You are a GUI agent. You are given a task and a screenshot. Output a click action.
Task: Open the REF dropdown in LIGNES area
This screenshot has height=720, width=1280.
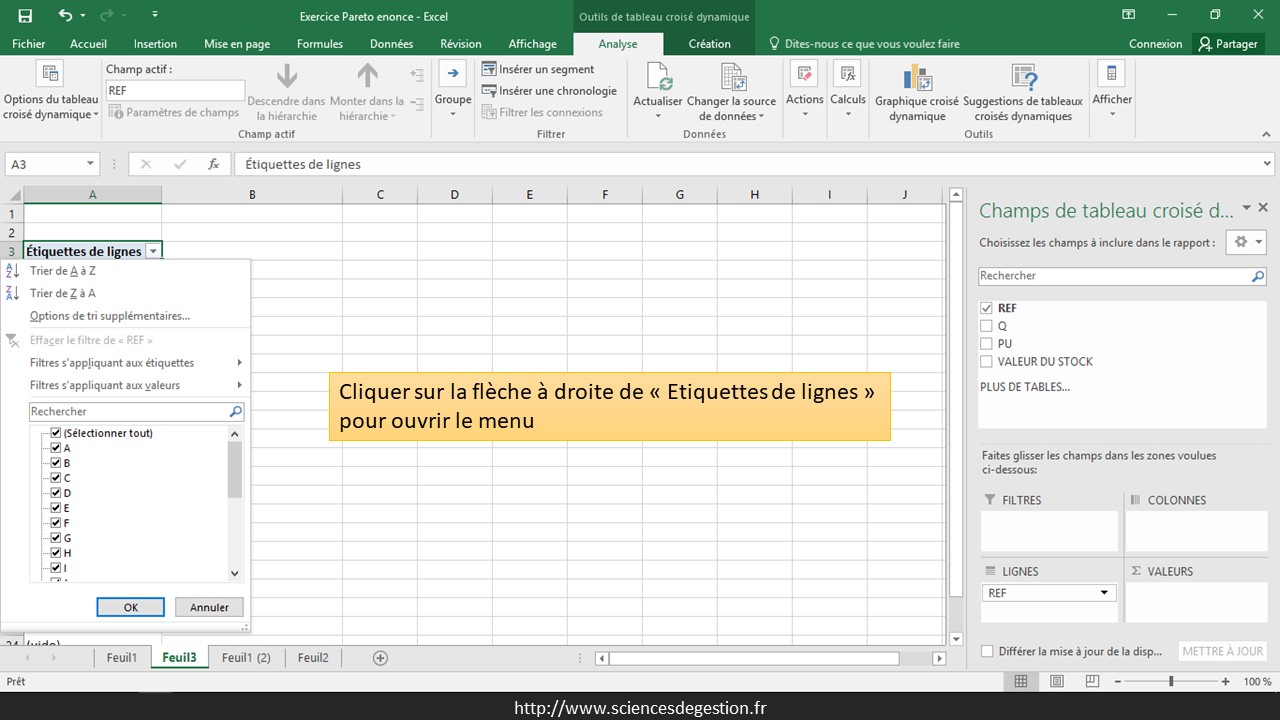1104,593
